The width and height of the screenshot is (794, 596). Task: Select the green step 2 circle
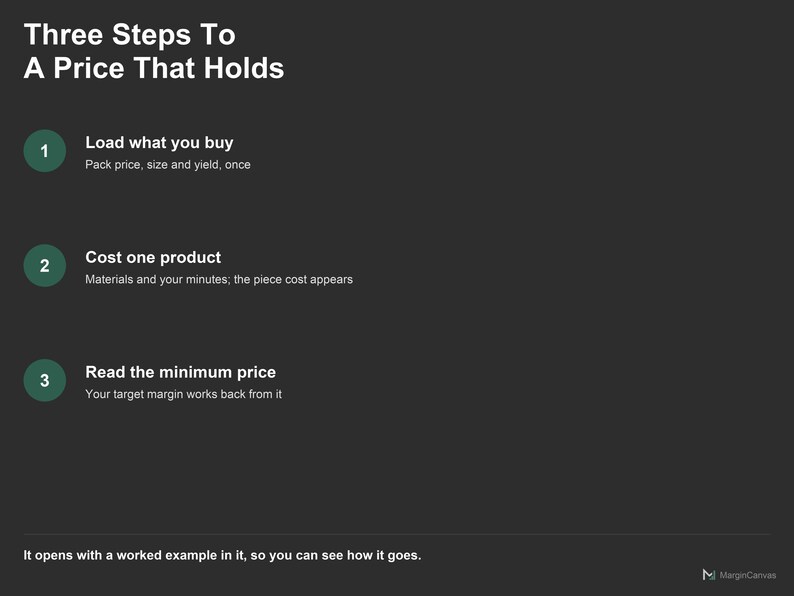pos(45,266)
